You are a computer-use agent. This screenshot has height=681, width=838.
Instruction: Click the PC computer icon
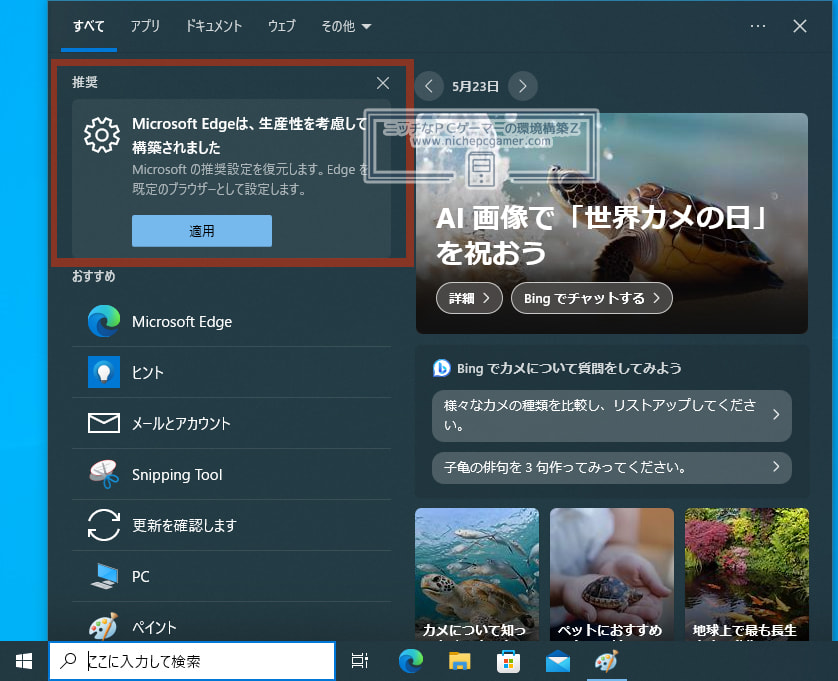(x=105, y=576)
